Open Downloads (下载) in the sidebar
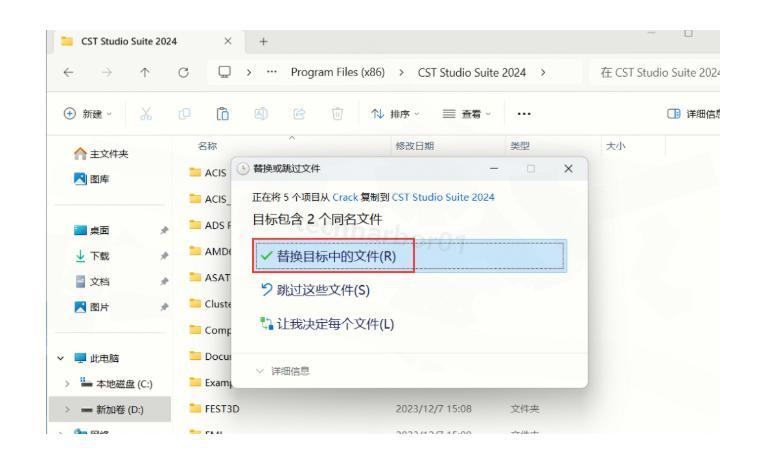The width and height of the screenshot is (765, 465). tap(92, 256)
